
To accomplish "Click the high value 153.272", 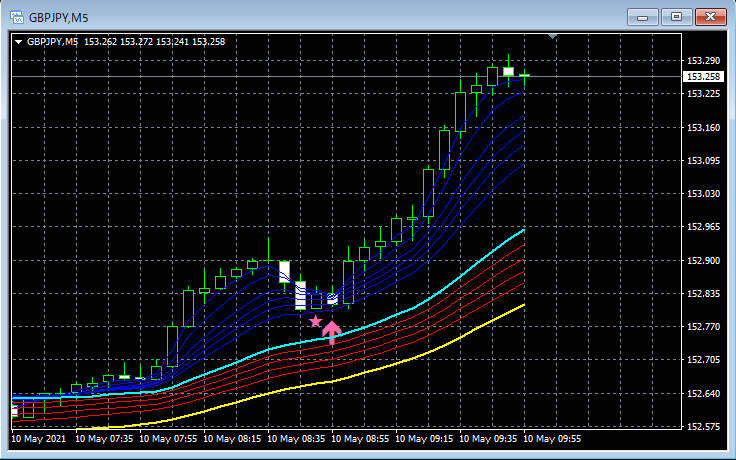I will pos(137,42).
